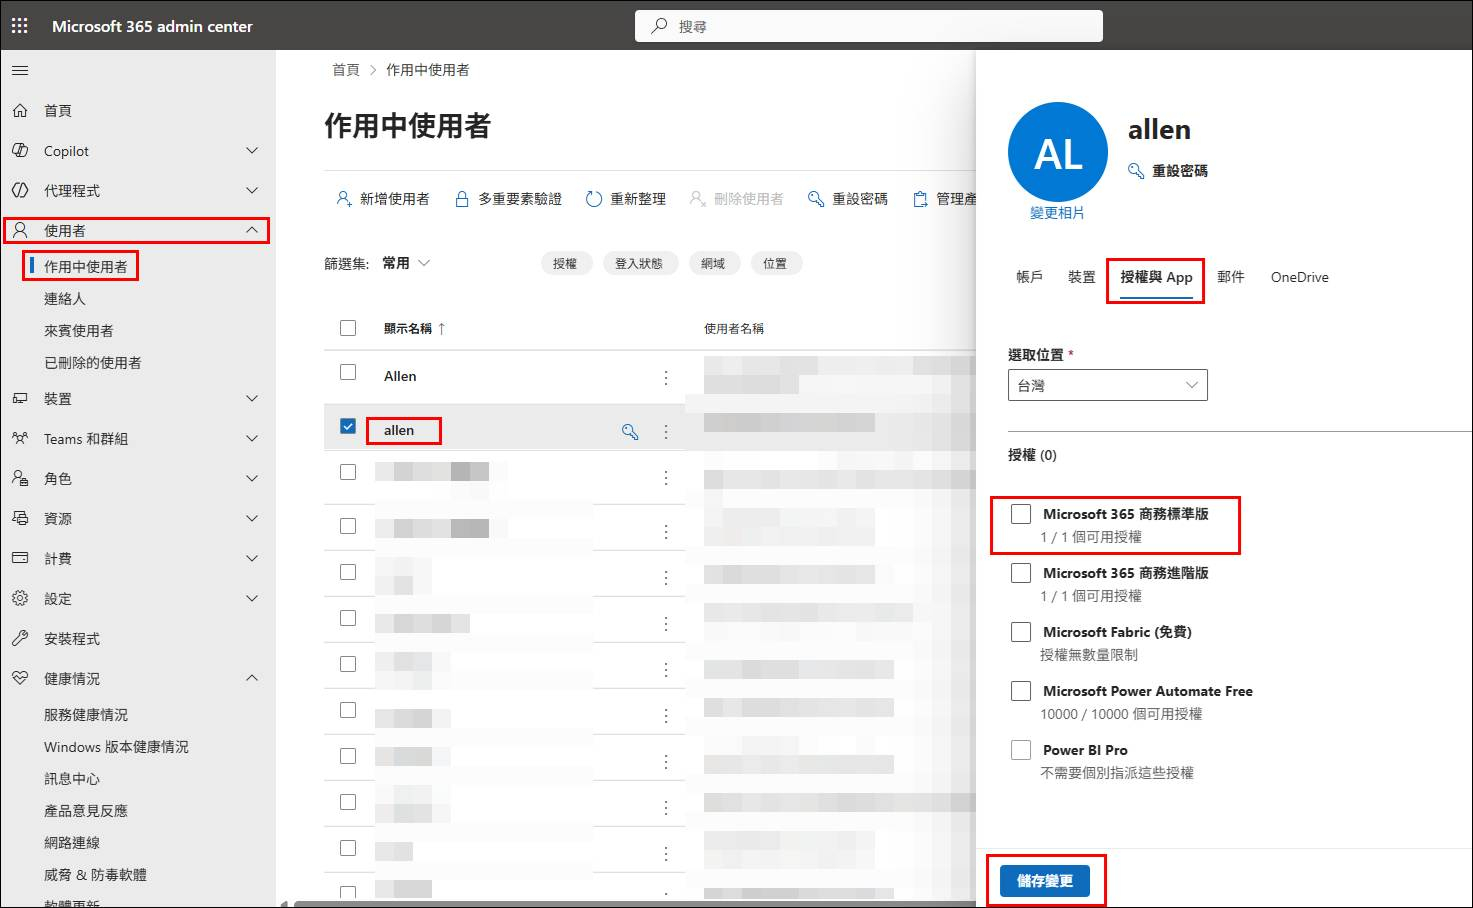
Task: Switch to the 授權與 App tab
Action: (x=1156, y=277)
